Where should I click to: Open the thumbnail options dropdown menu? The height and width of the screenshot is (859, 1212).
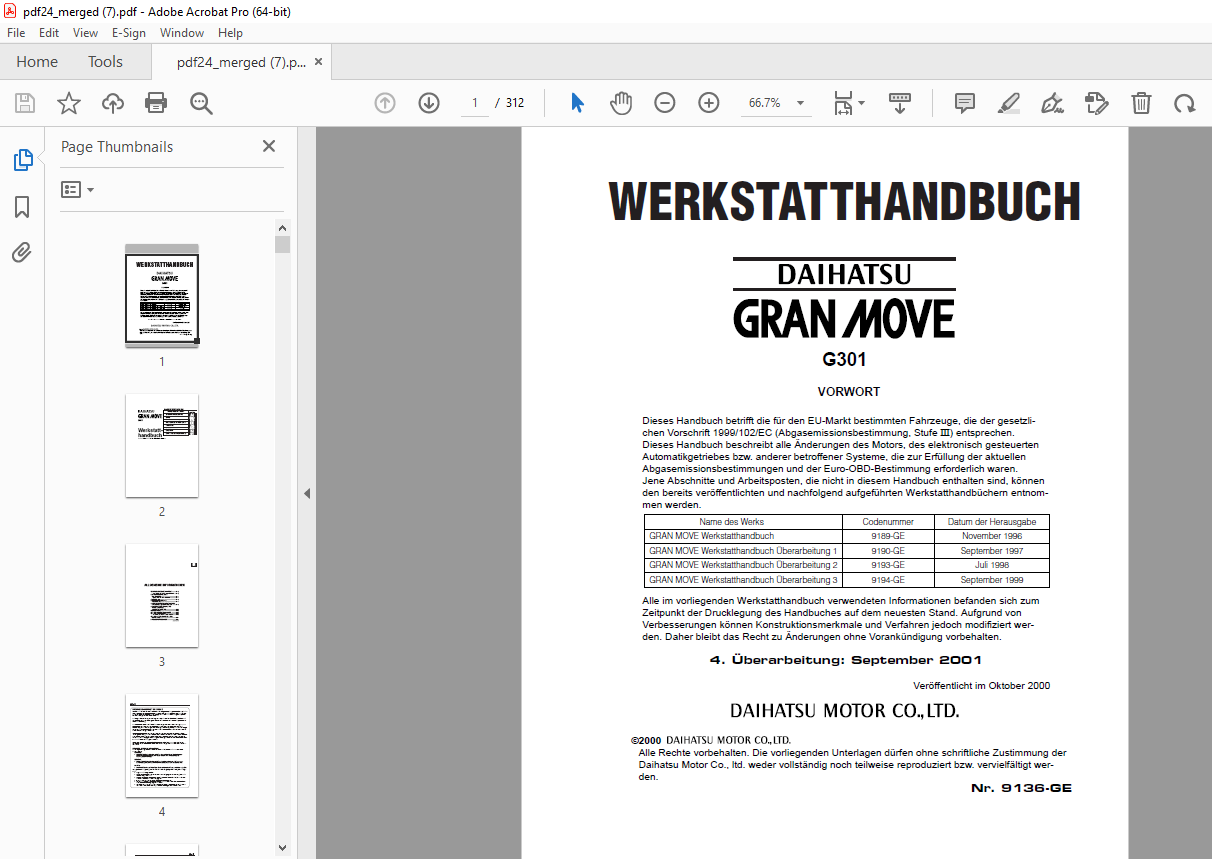tap(77, 189)
